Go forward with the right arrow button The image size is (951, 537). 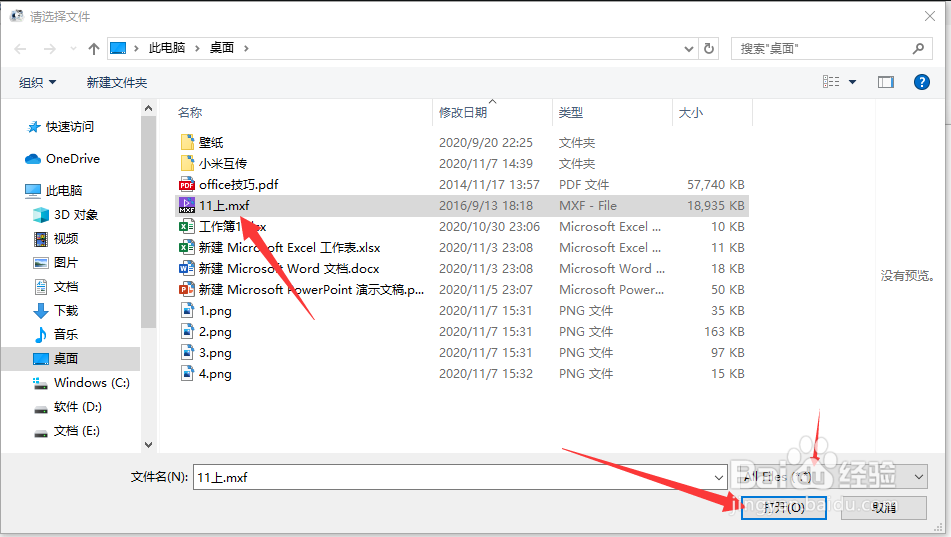coord(50,49)
